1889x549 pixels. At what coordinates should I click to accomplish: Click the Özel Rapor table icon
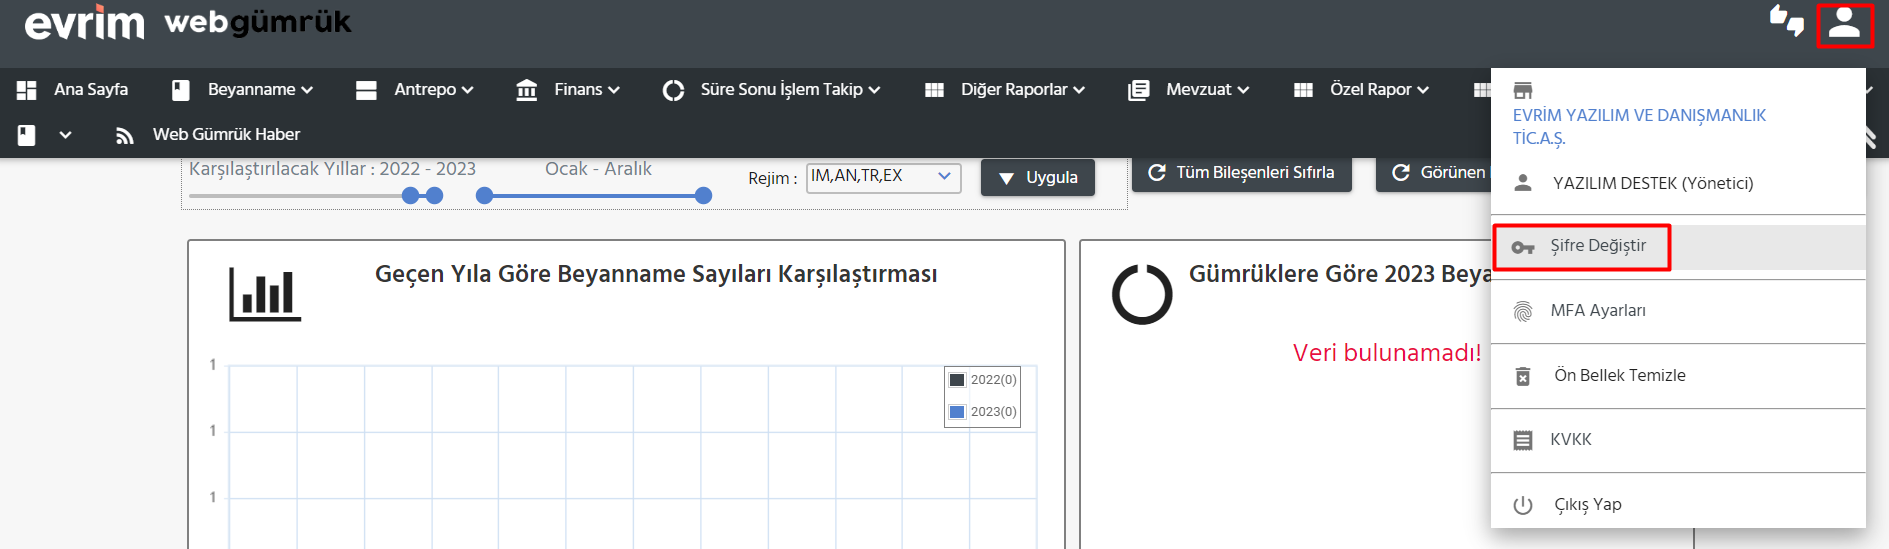point(1303,90)
